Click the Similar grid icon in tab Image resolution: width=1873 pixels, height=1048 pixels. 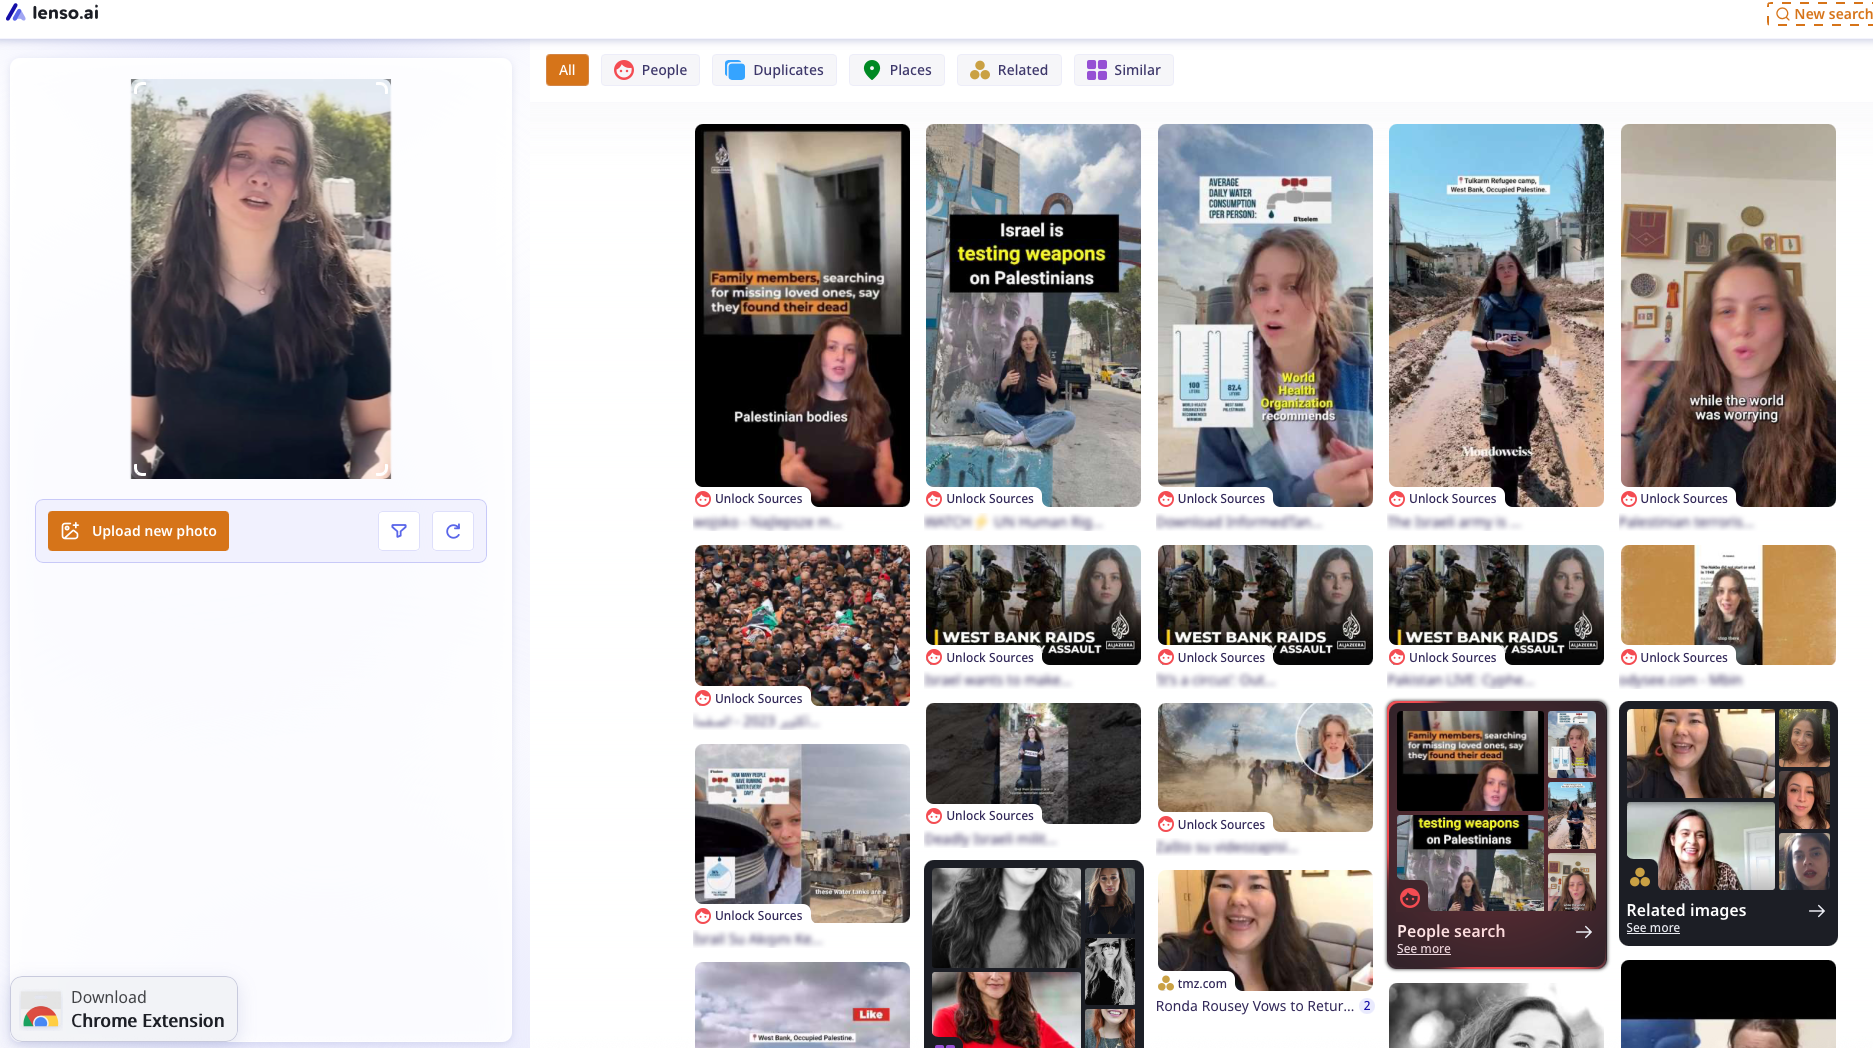(1097, 70)
